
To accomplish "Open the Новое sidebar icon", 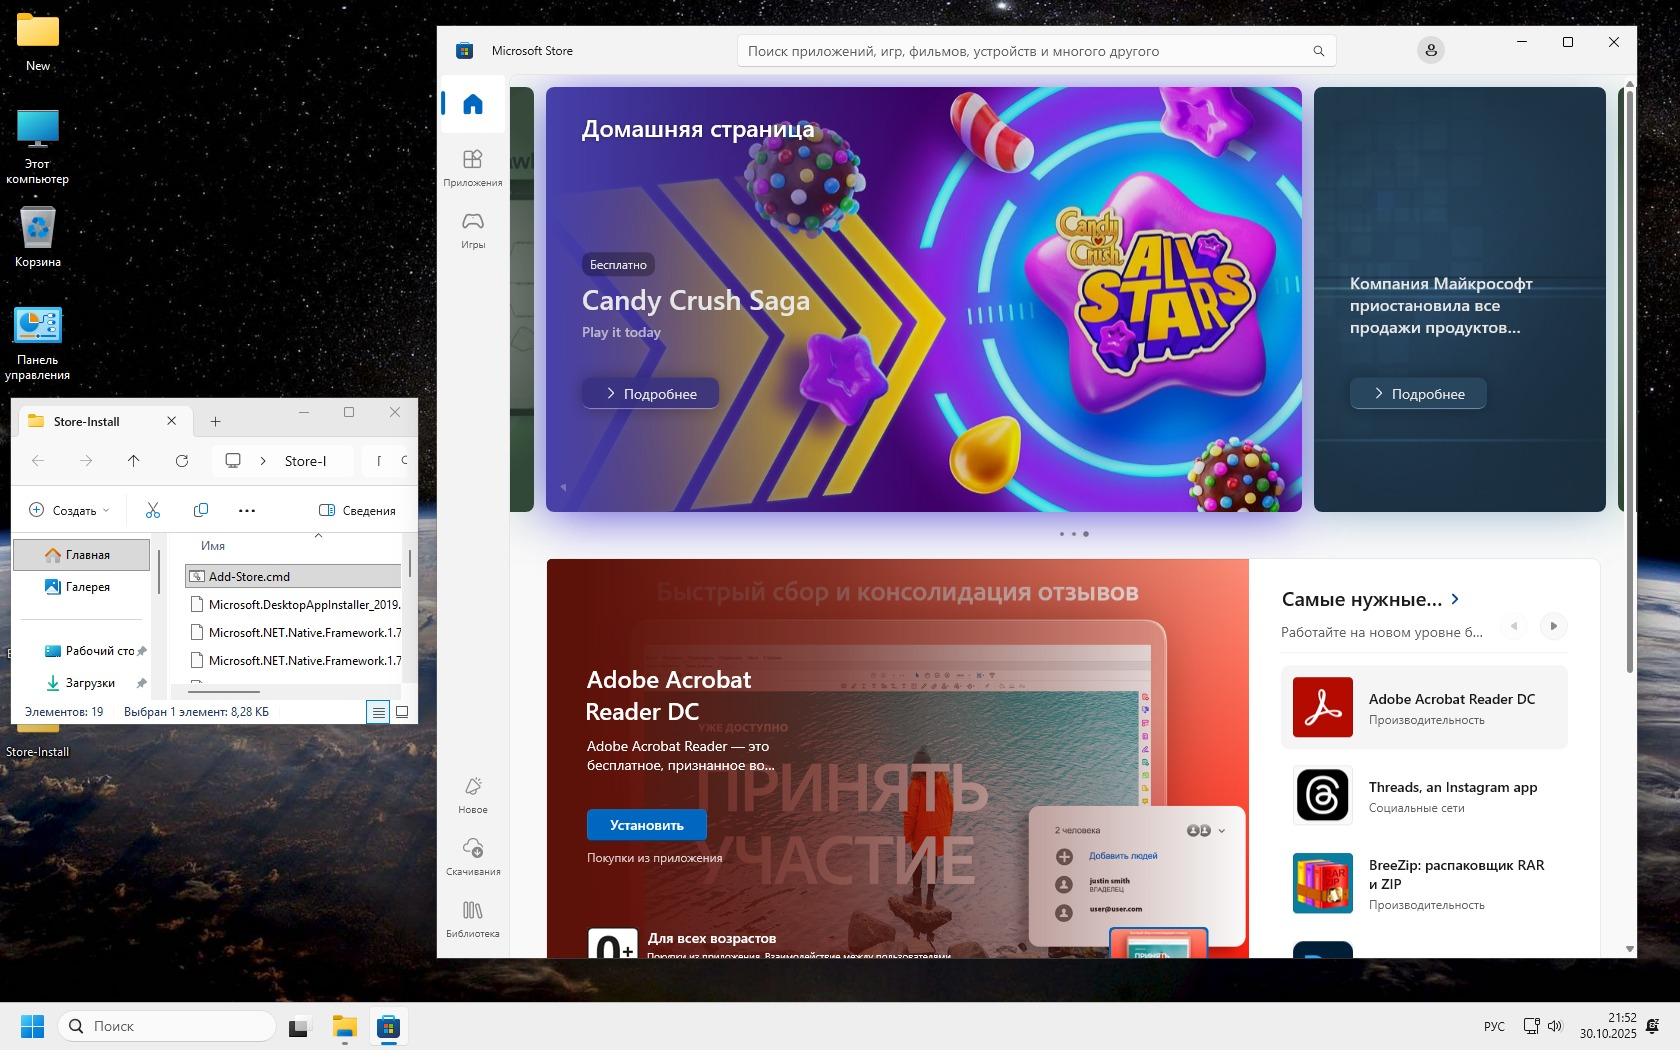I will point(473,795).
